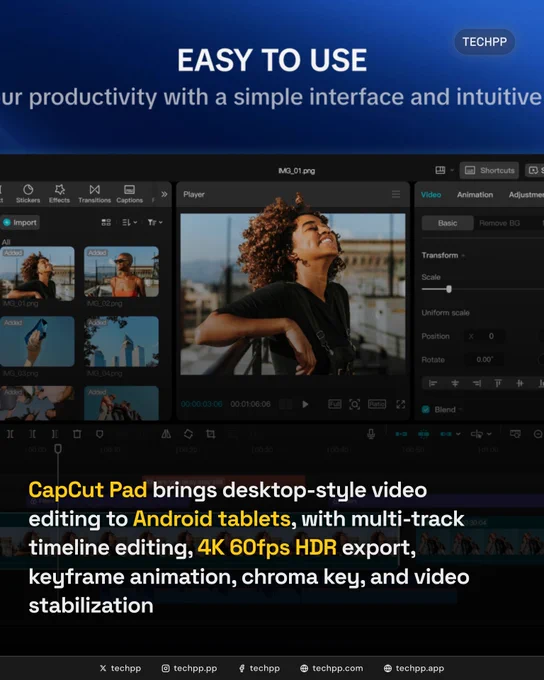Screen dimensions: 544x680
Task: Open techpp X profile link
Action: click(x=120, y=668)
